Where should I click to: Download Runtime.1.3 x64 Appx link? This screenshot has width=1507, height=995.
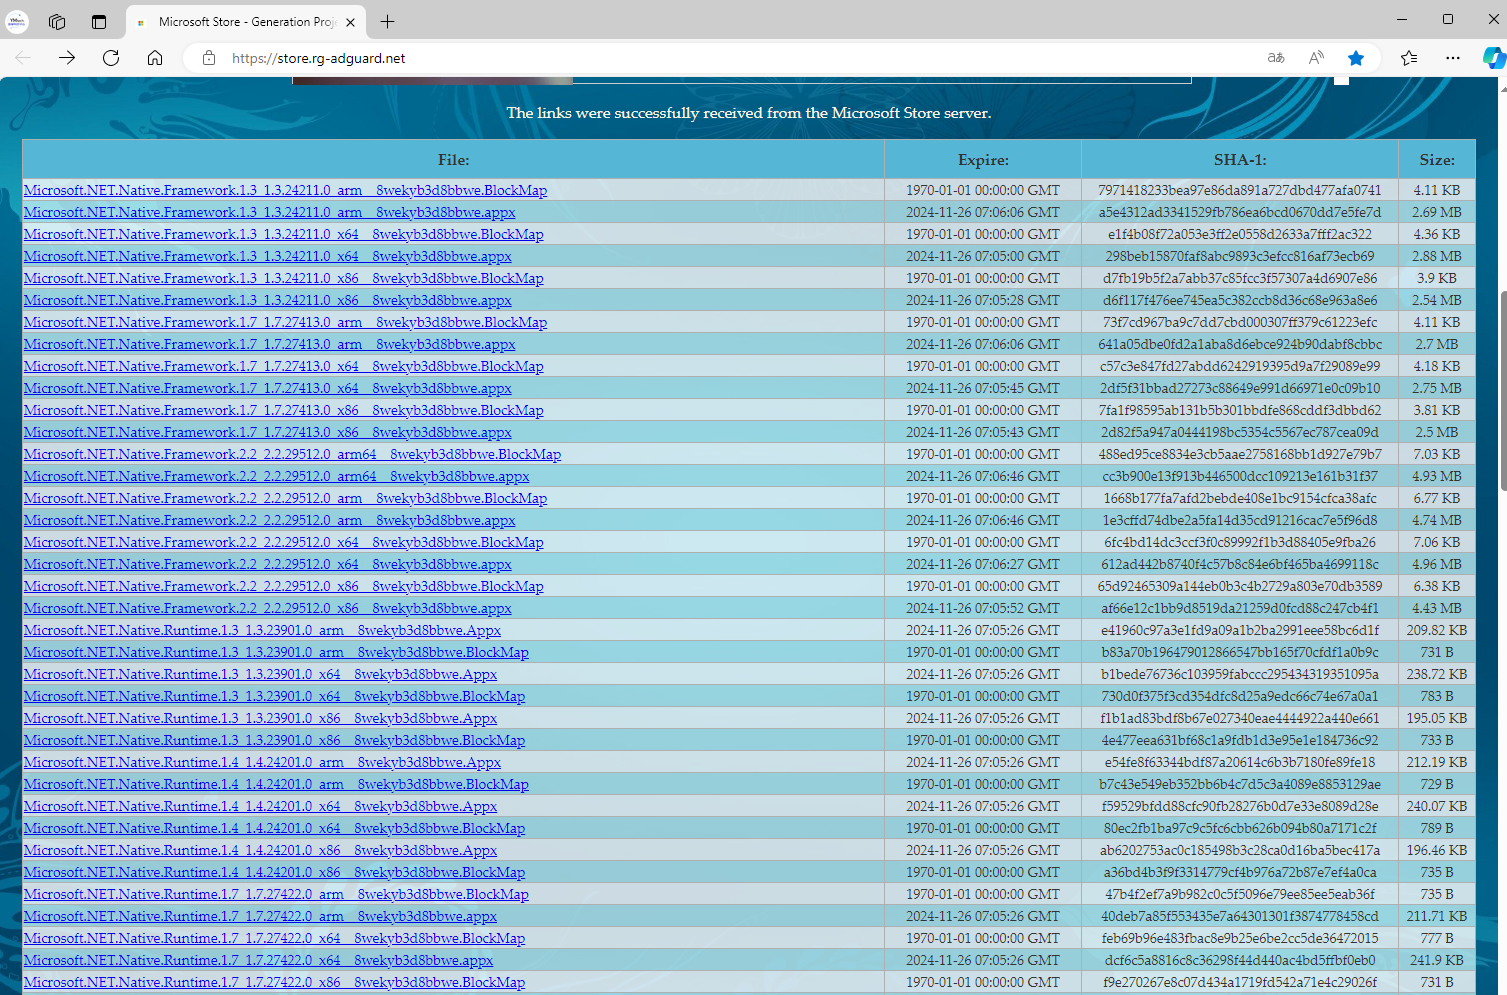[260, 674]
